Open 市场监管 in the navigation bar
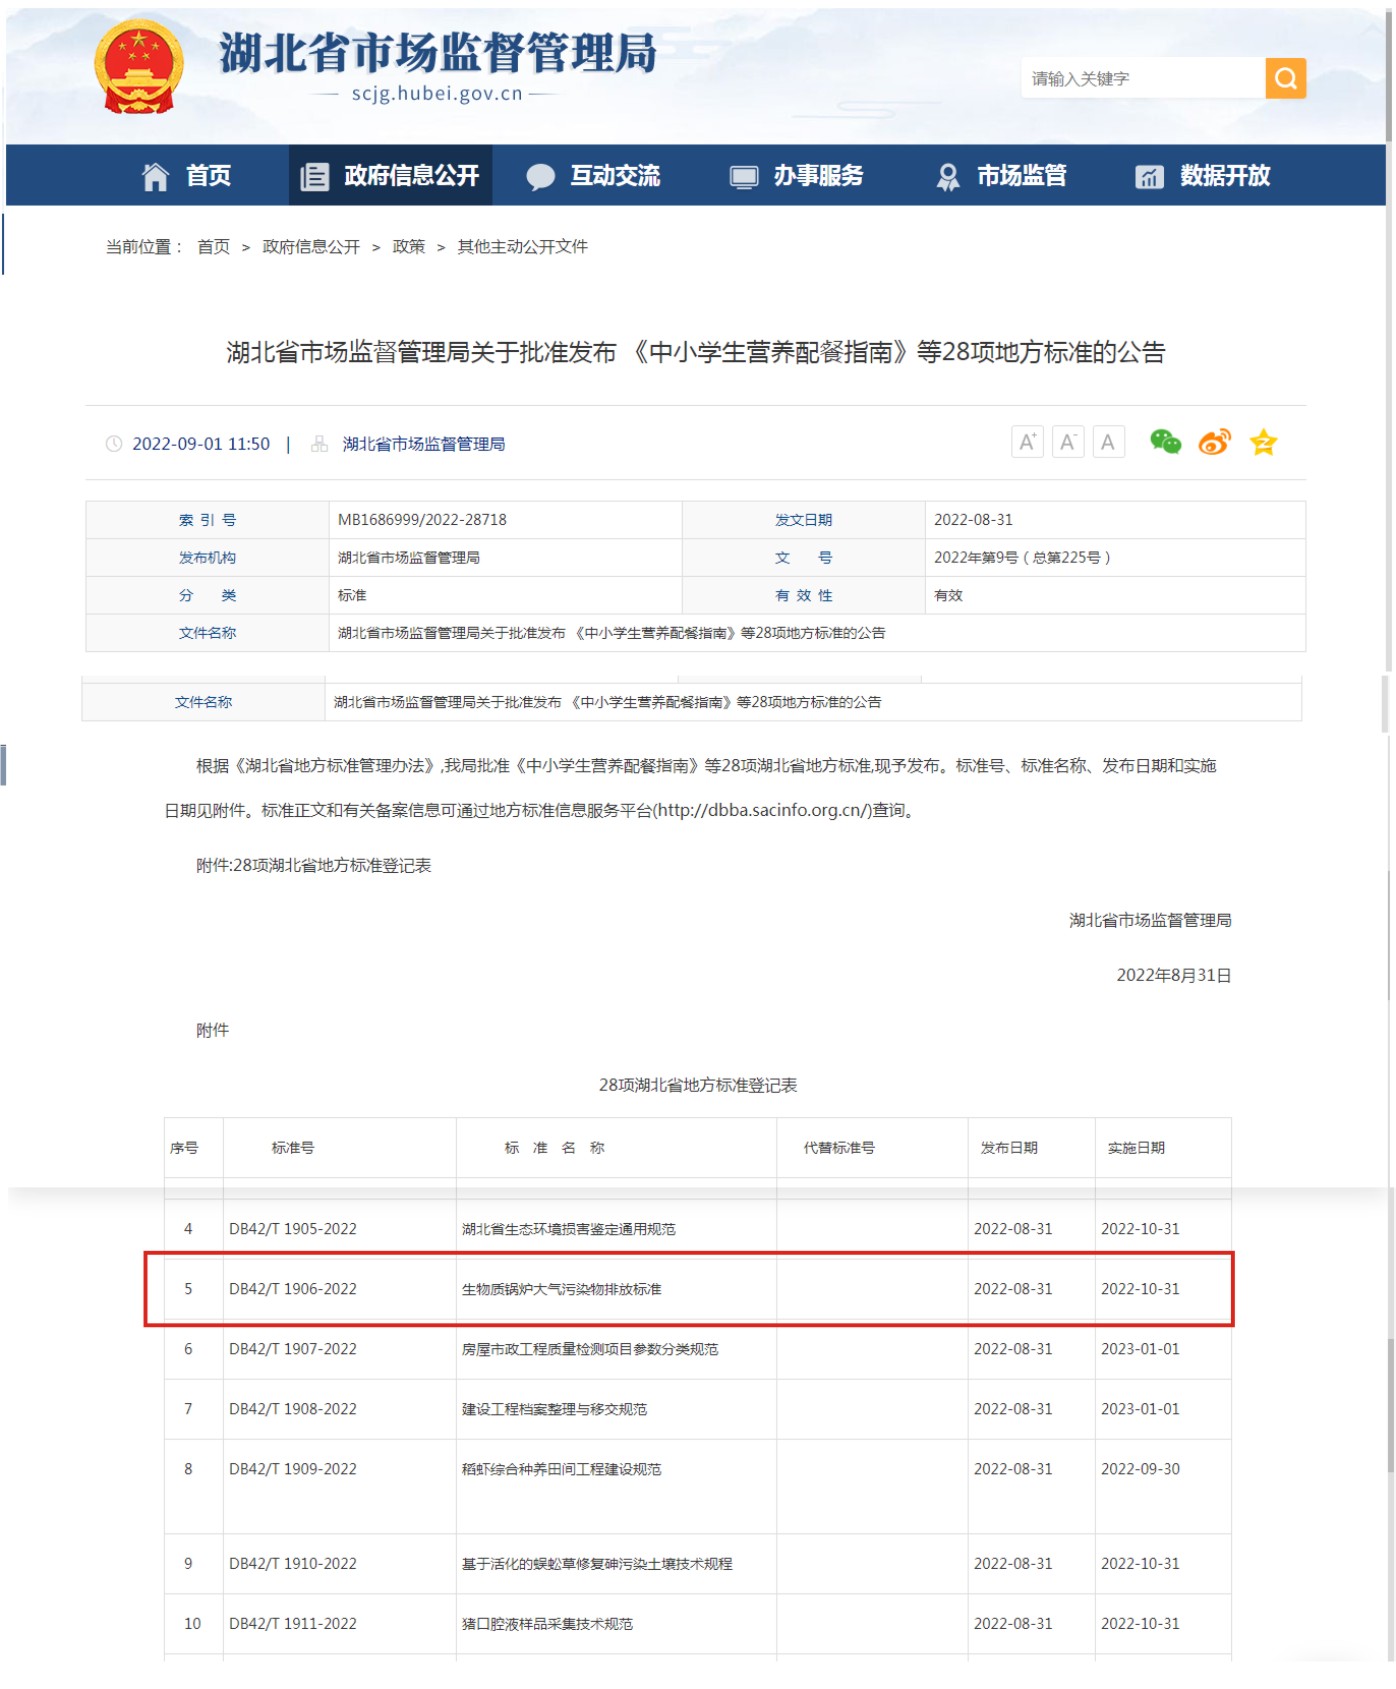The image size is (1396, 1689). (1001, 176)
